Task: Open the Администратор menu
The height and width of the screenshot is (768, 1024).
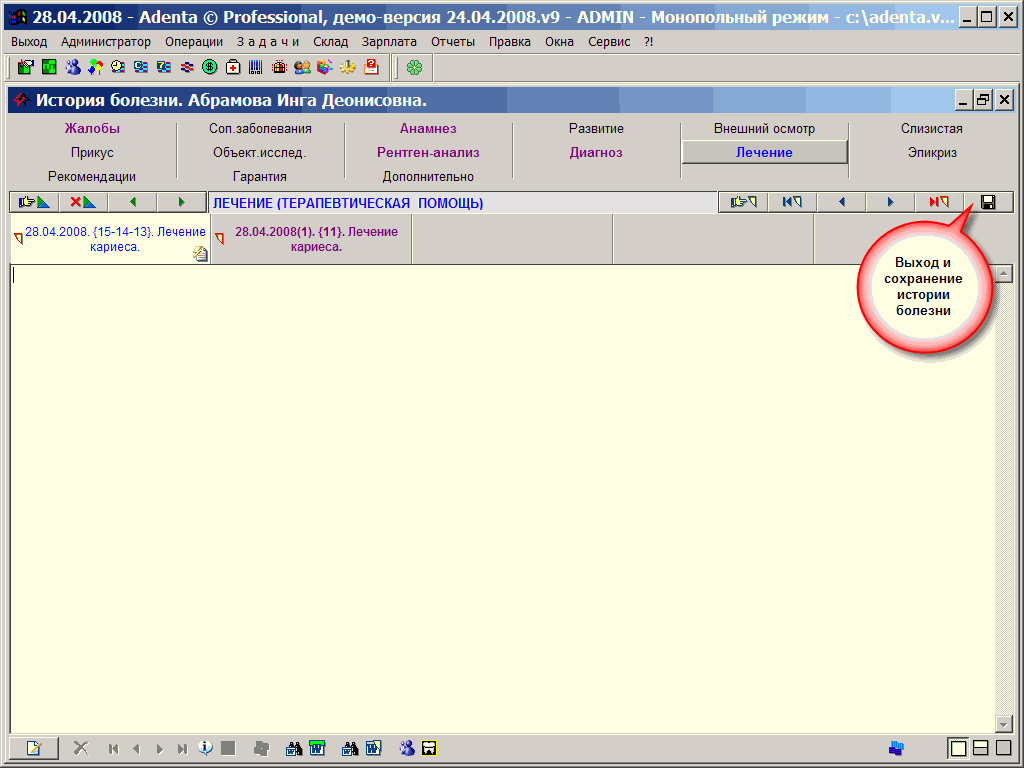Action: pos(106,42)
